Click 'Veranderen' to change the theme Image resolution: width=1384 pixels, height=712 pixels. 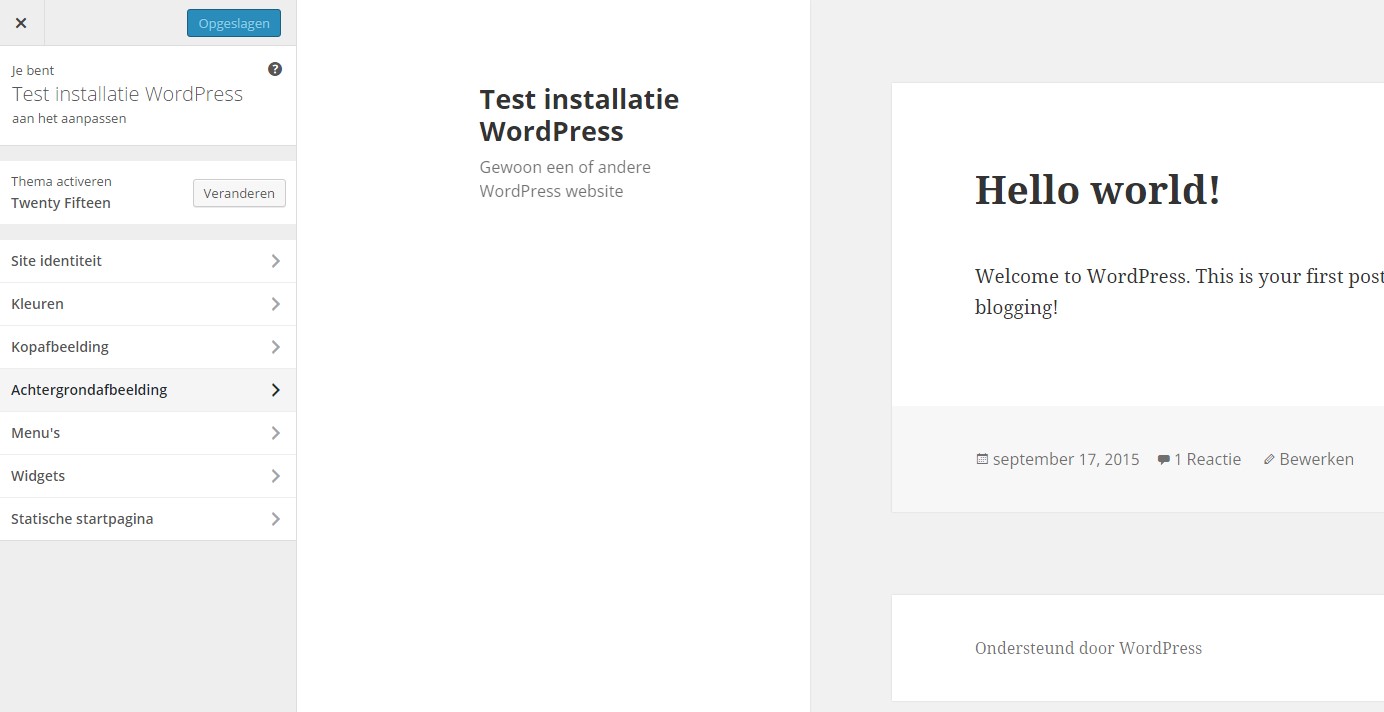239,193
